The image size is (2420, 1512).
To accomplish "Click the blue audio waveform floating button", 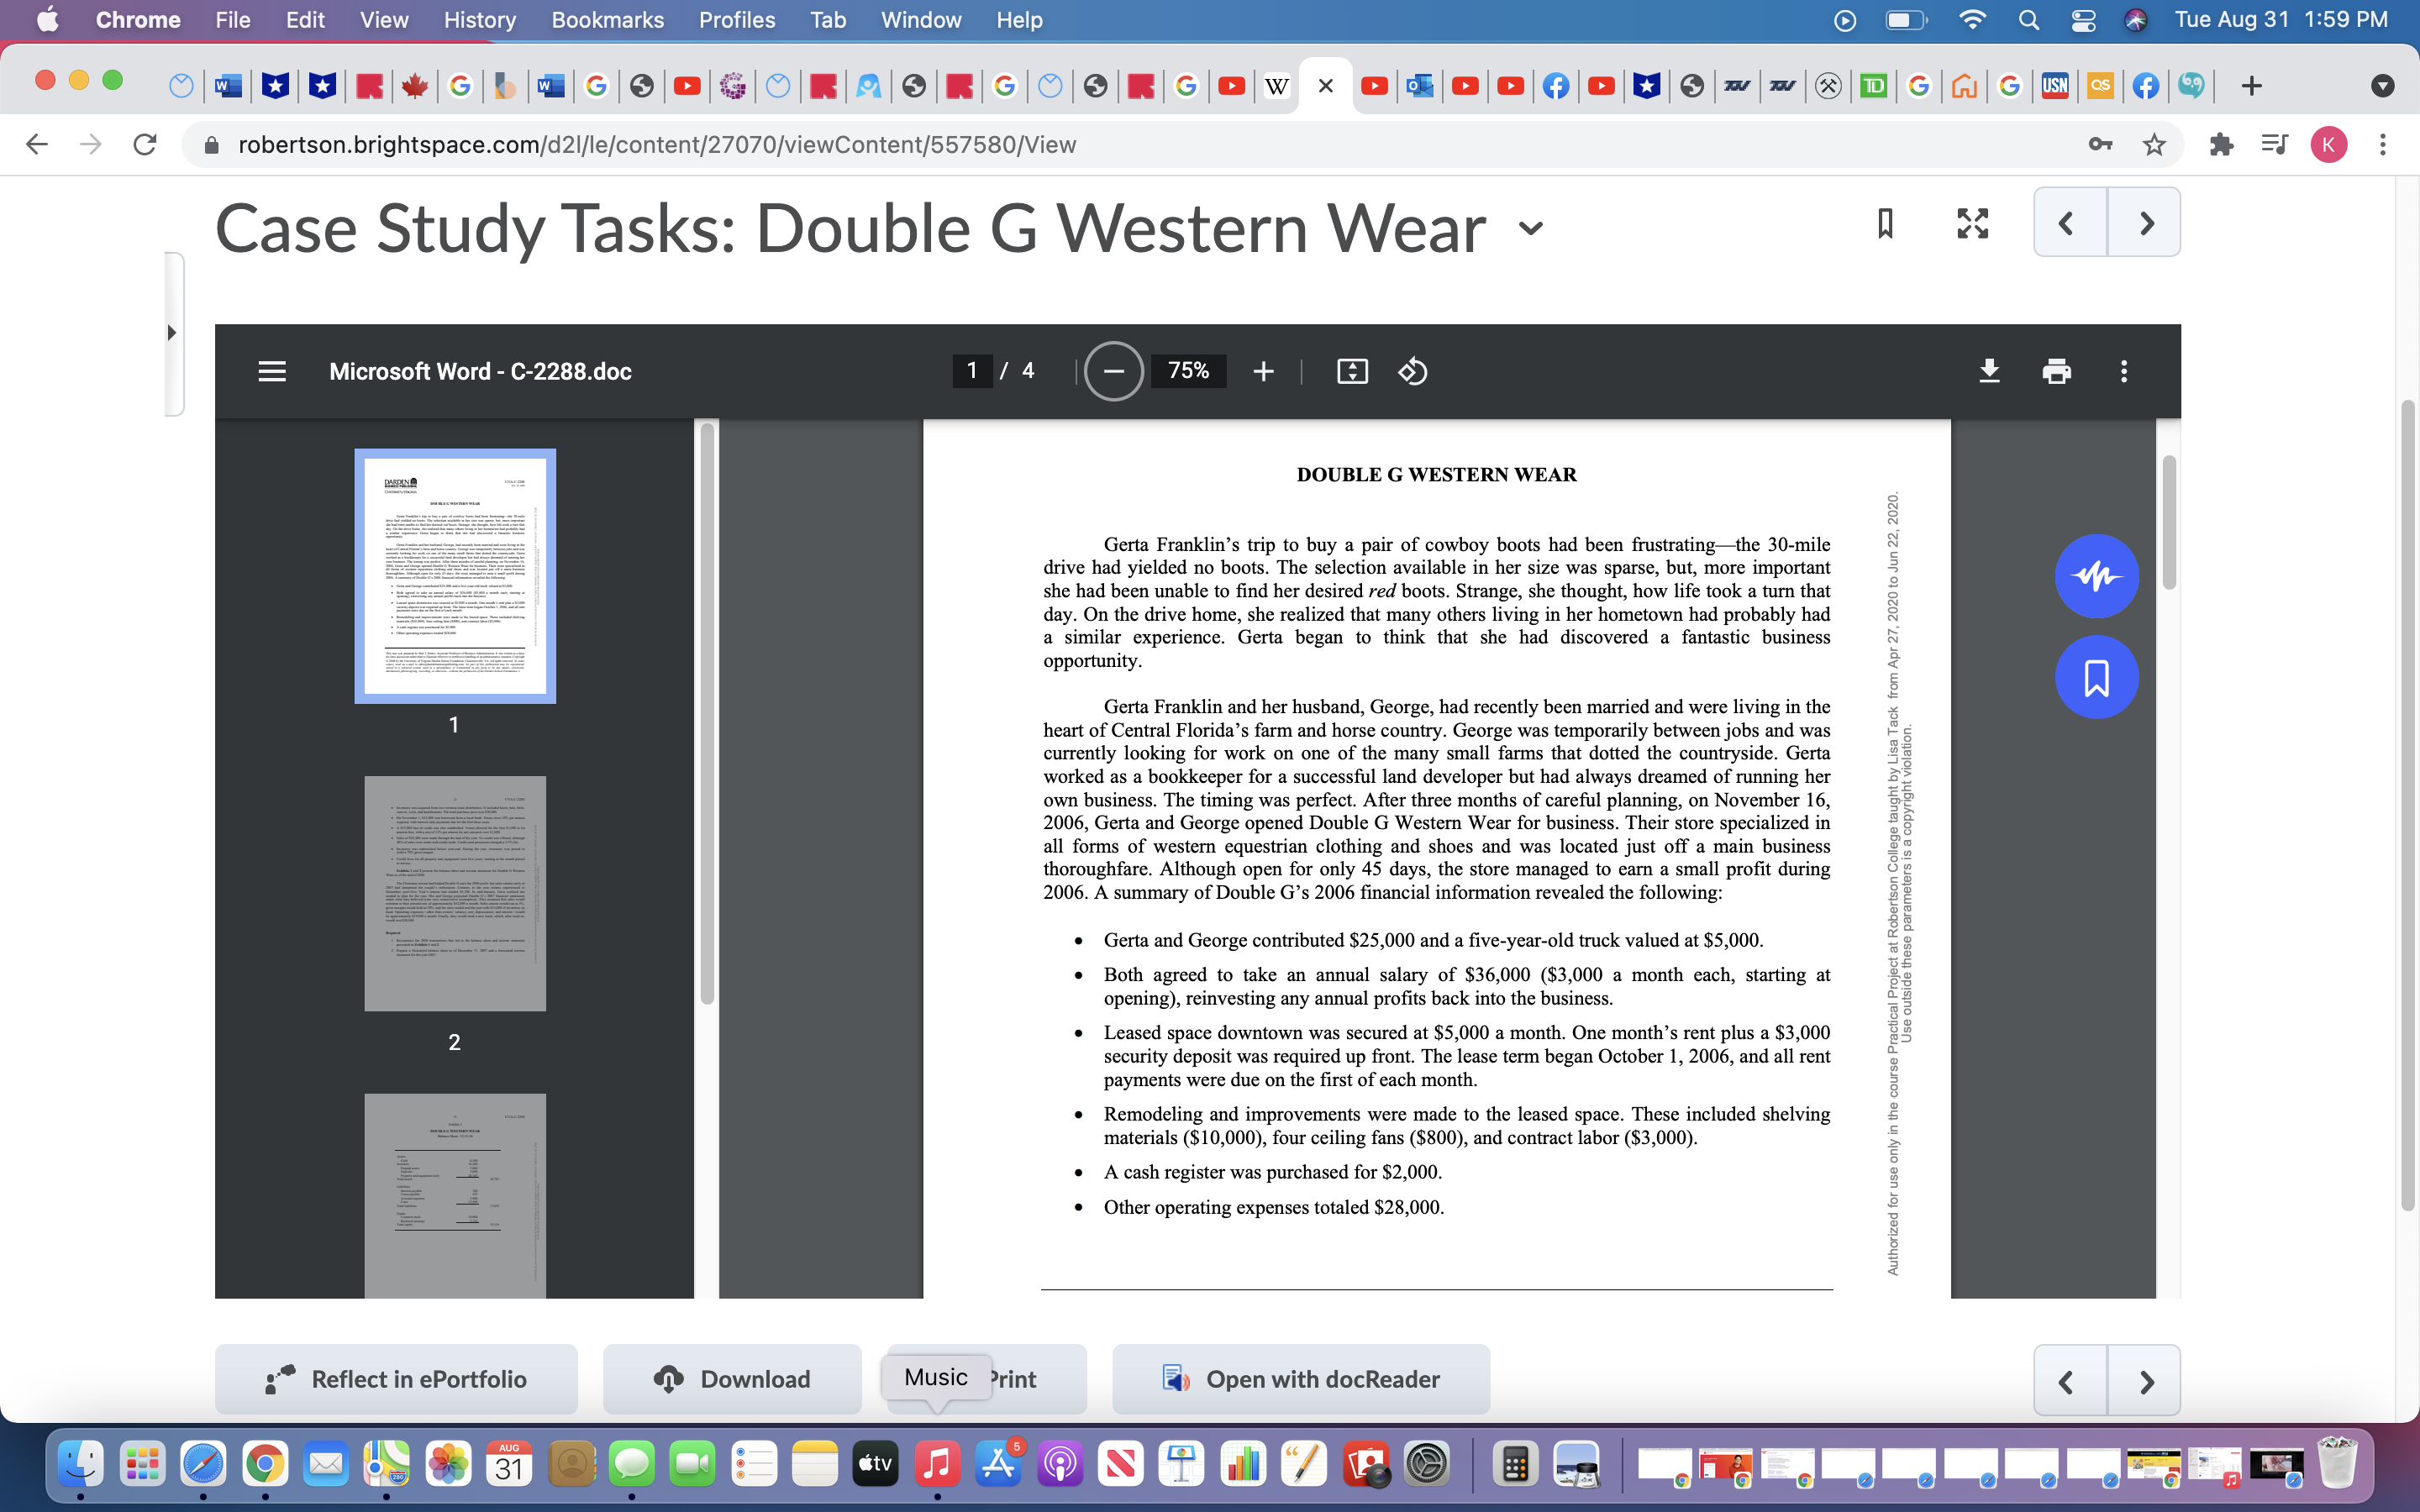I will (x=2097, y=576).
